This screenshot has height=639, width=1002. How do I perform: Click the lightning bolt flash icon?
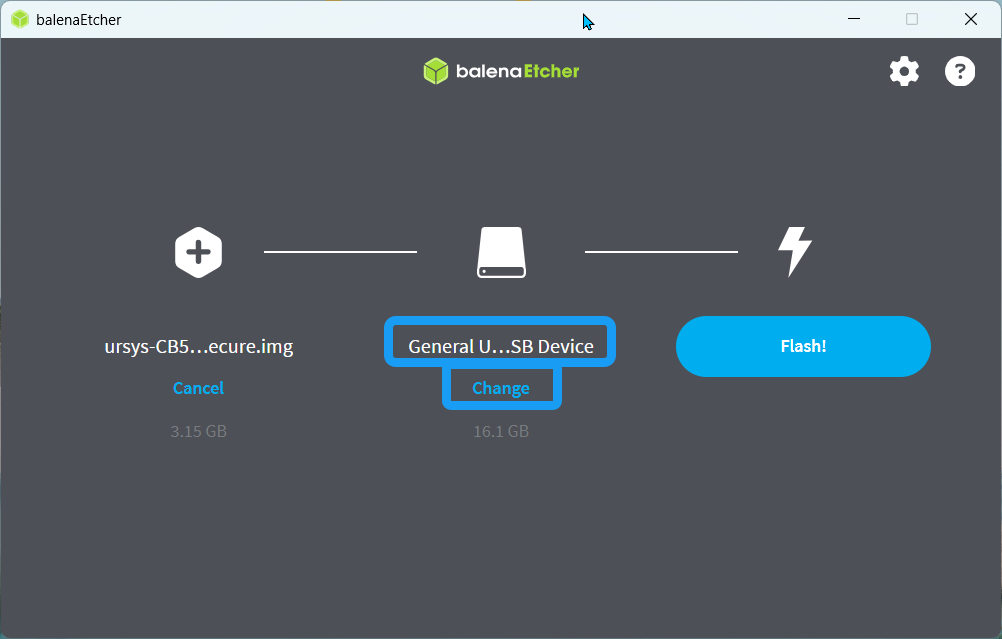click(795, 251)
